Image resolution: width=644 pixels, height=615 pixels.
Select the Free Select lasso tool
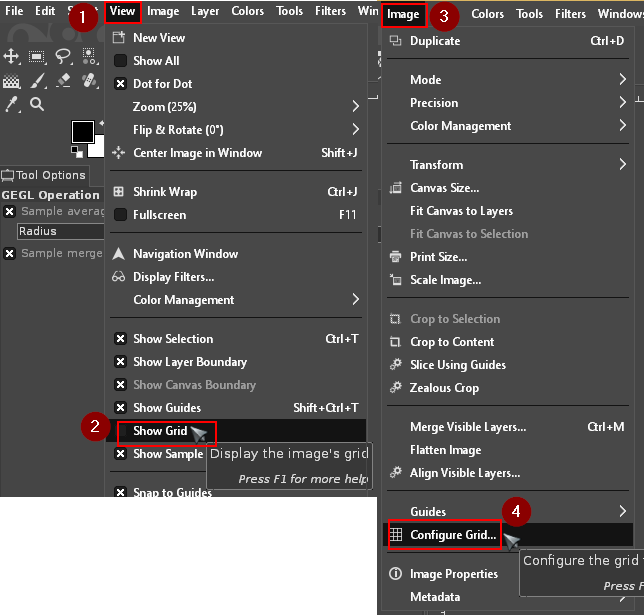coord(63,57)
